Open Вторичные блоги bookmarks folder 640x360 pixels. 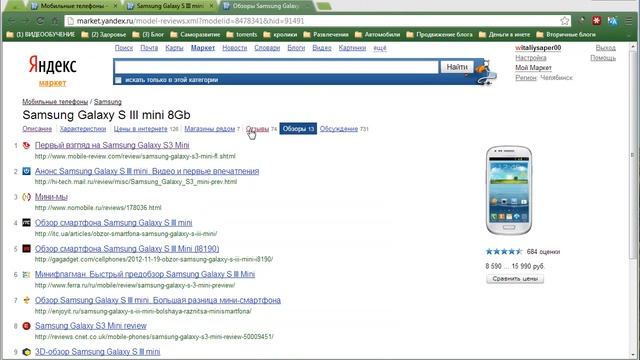coord(566,35)
